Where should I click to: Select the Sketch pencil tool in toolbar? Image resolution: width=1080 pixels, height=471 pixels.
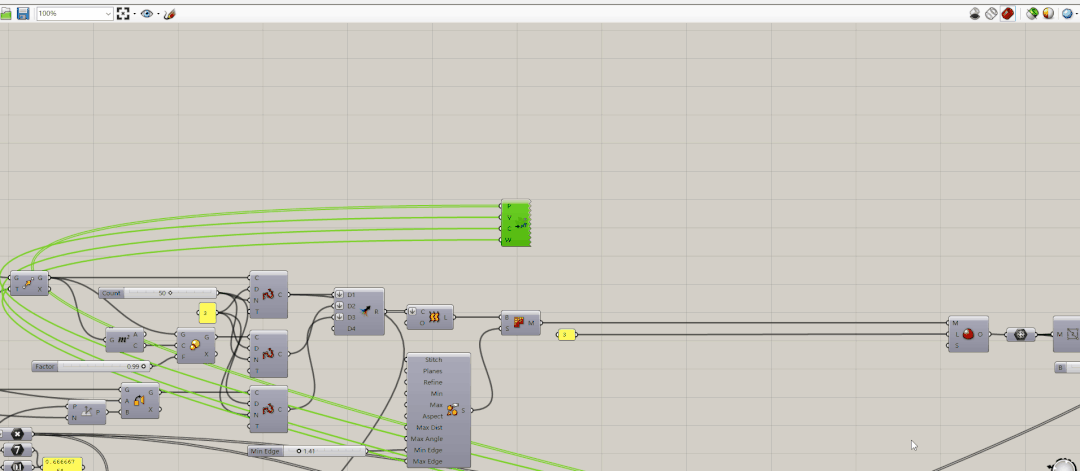pyautogui.click(x=169, y=13)
